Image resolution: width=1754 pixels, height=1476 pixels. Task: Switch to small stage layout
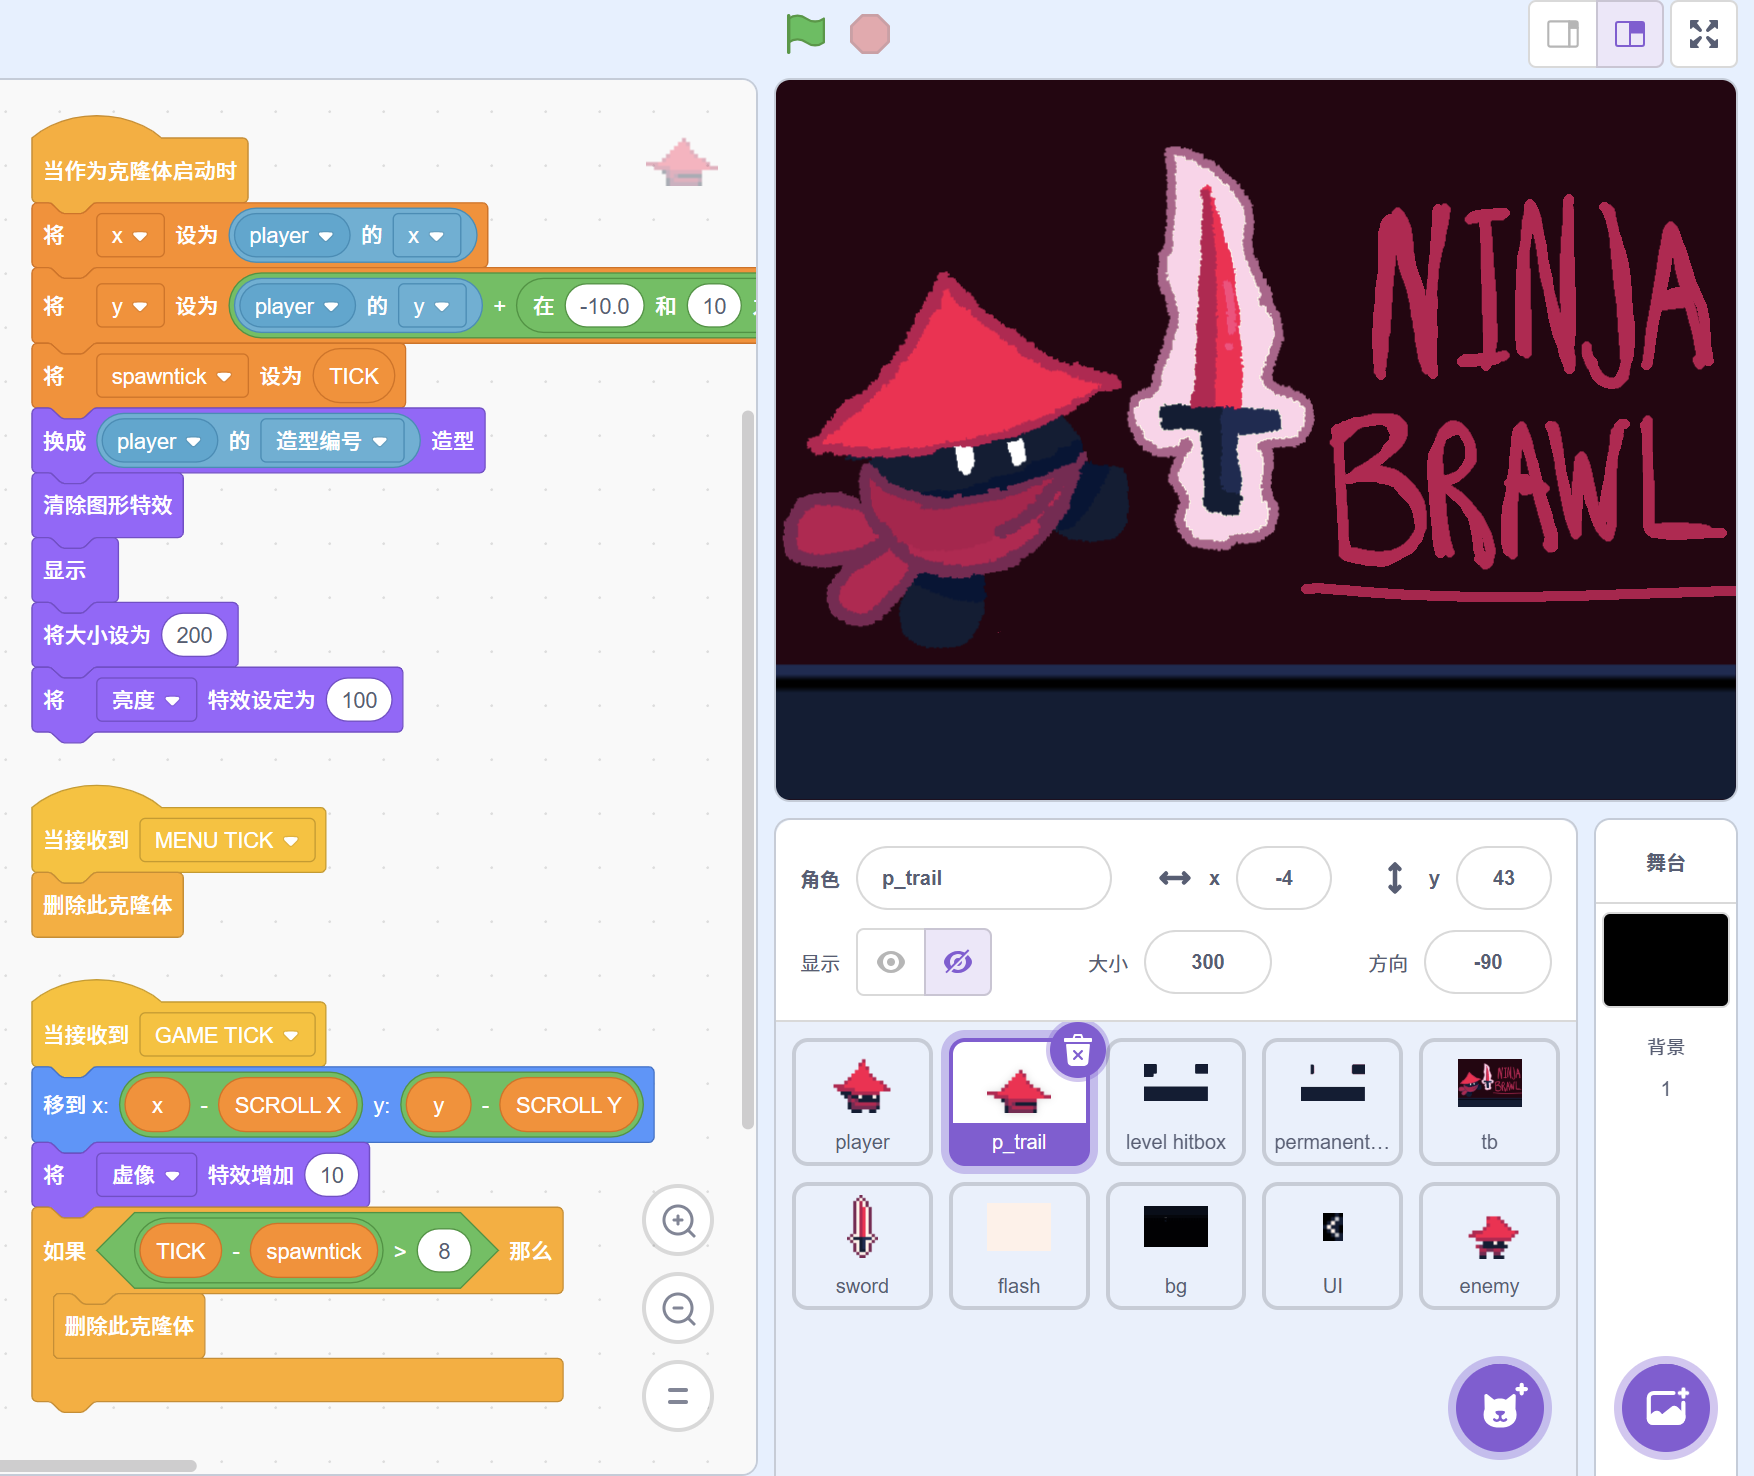tap(1563, 34)
